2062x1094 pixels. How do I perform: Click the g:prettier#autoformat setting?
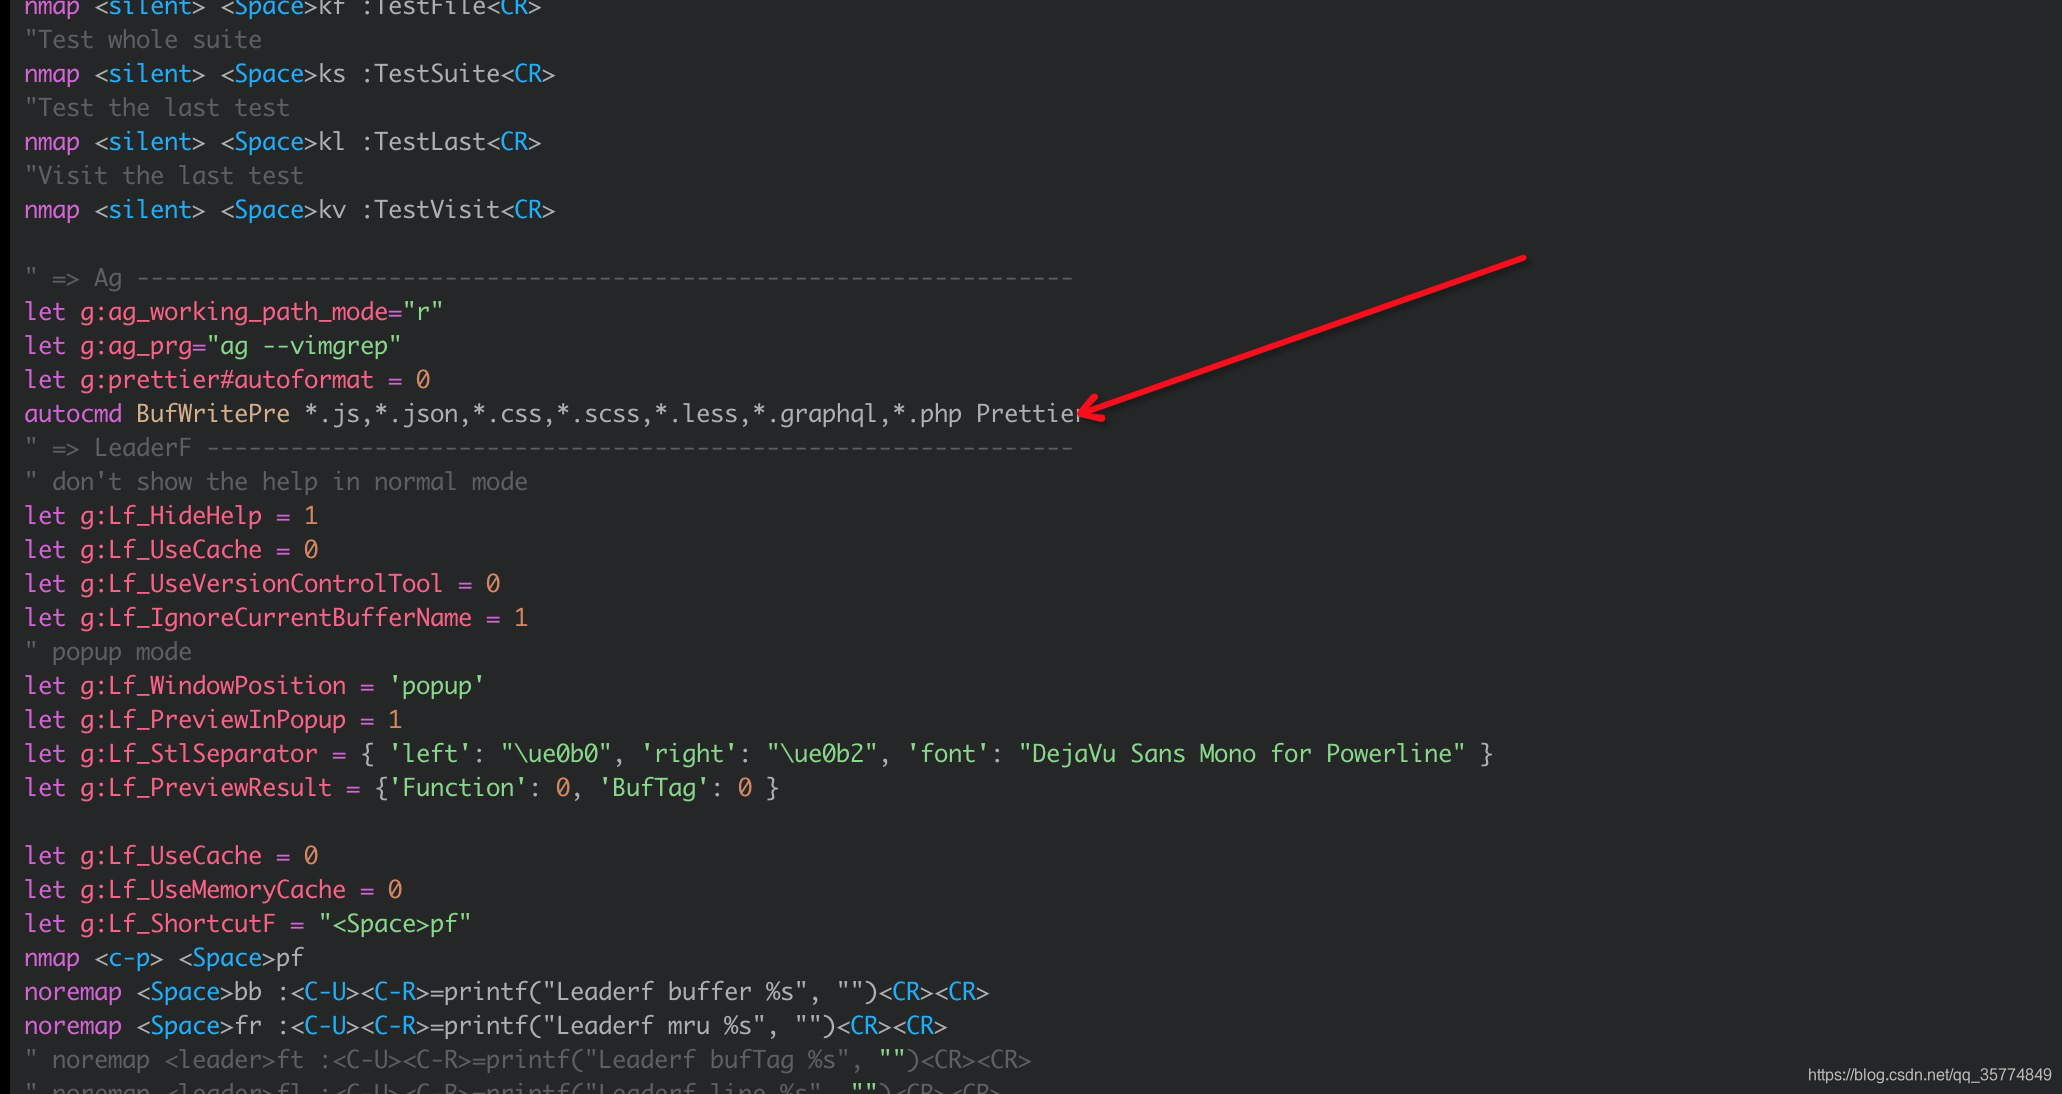226,380
